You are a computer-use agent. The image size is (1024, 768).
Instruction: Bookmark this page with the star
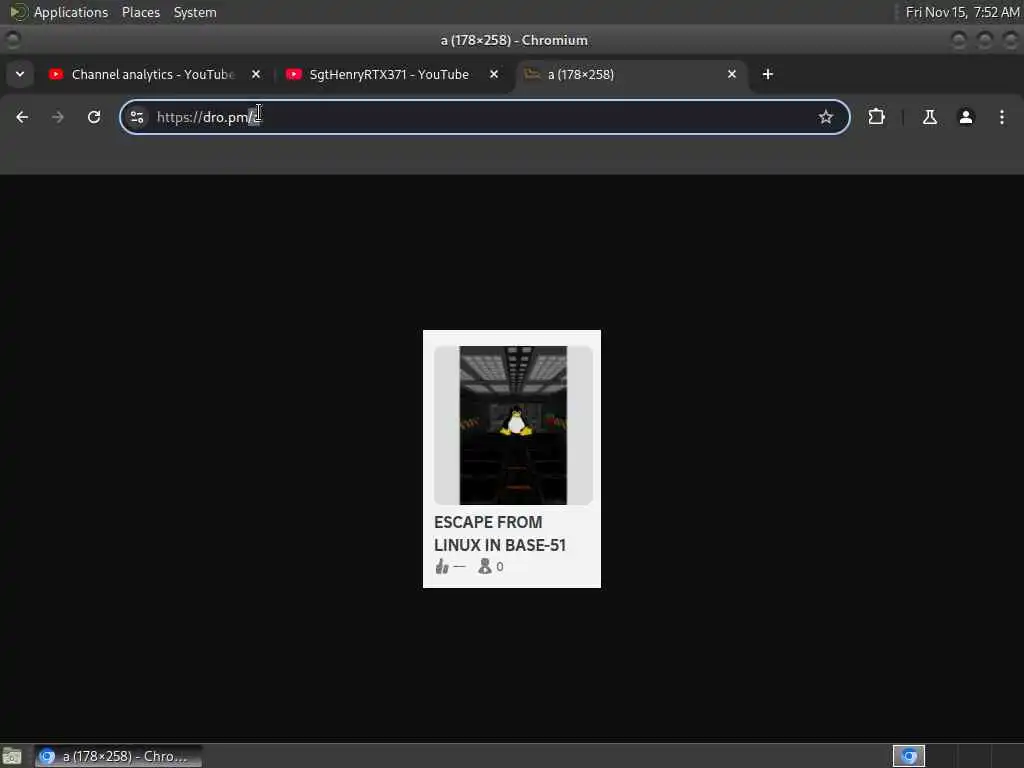pyautogui.click(x=825, y=117)
